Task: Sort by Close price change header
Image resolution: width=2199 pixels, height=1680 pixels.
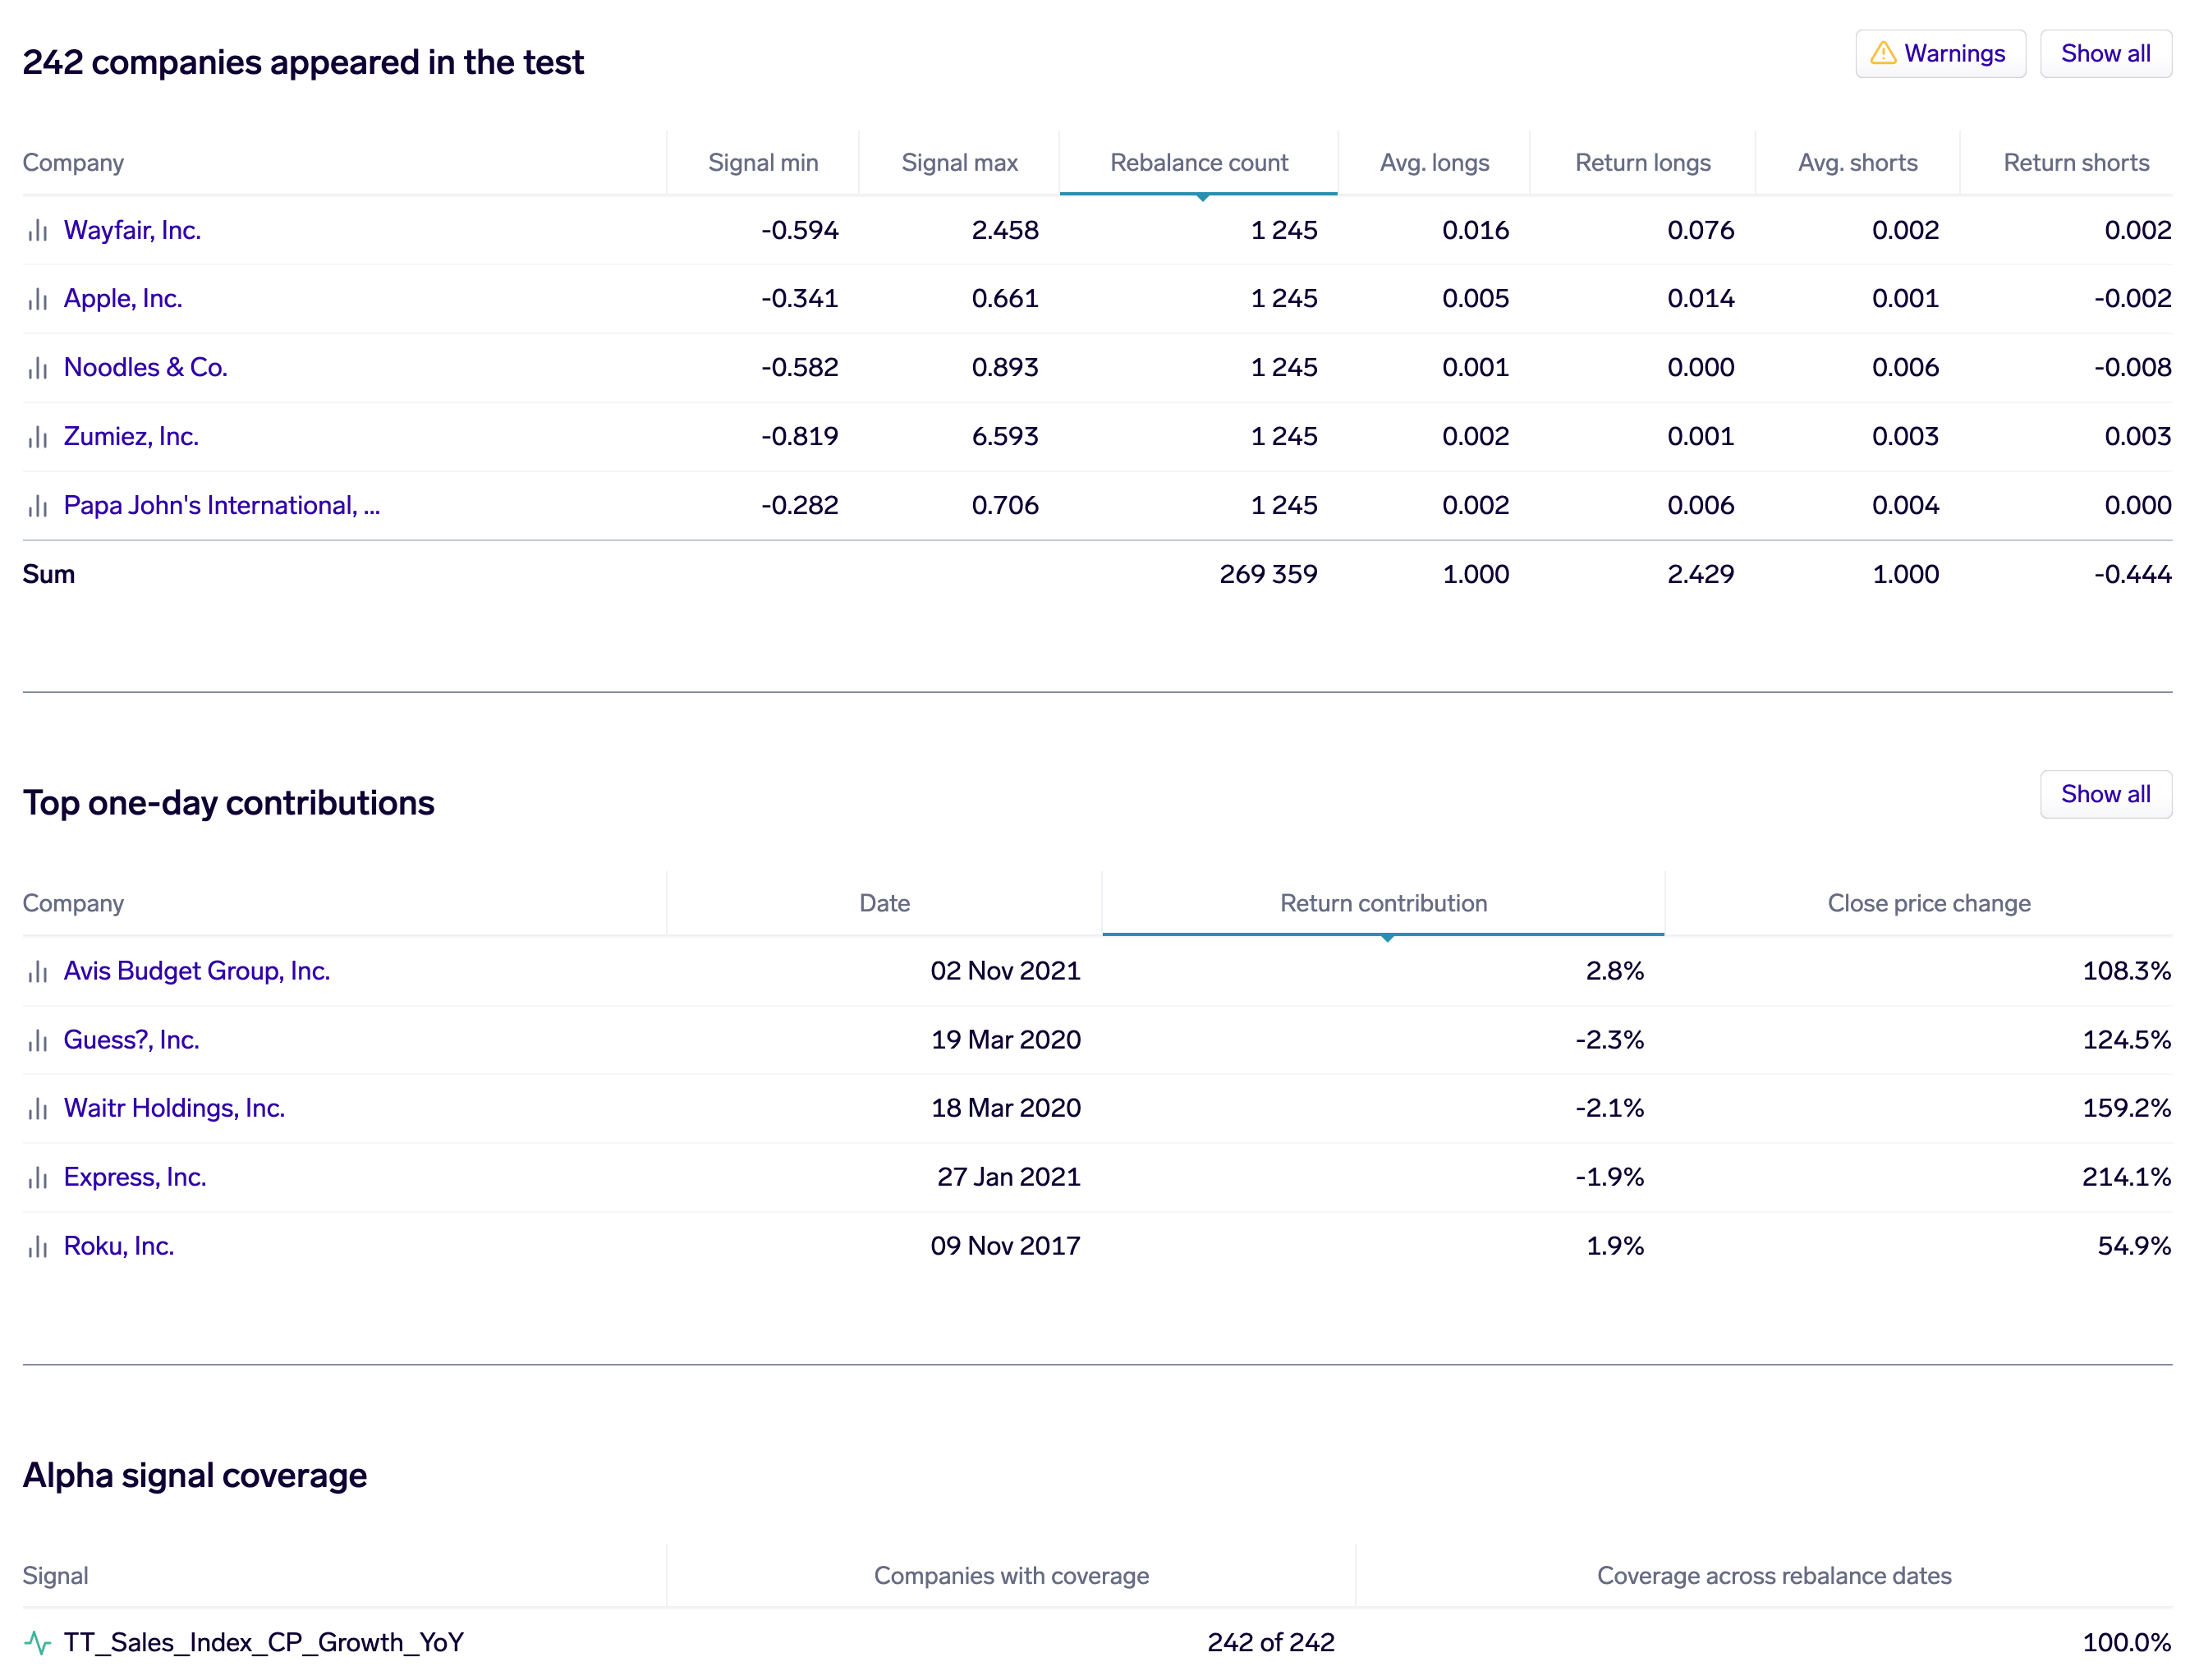Action: point(1928,904)
